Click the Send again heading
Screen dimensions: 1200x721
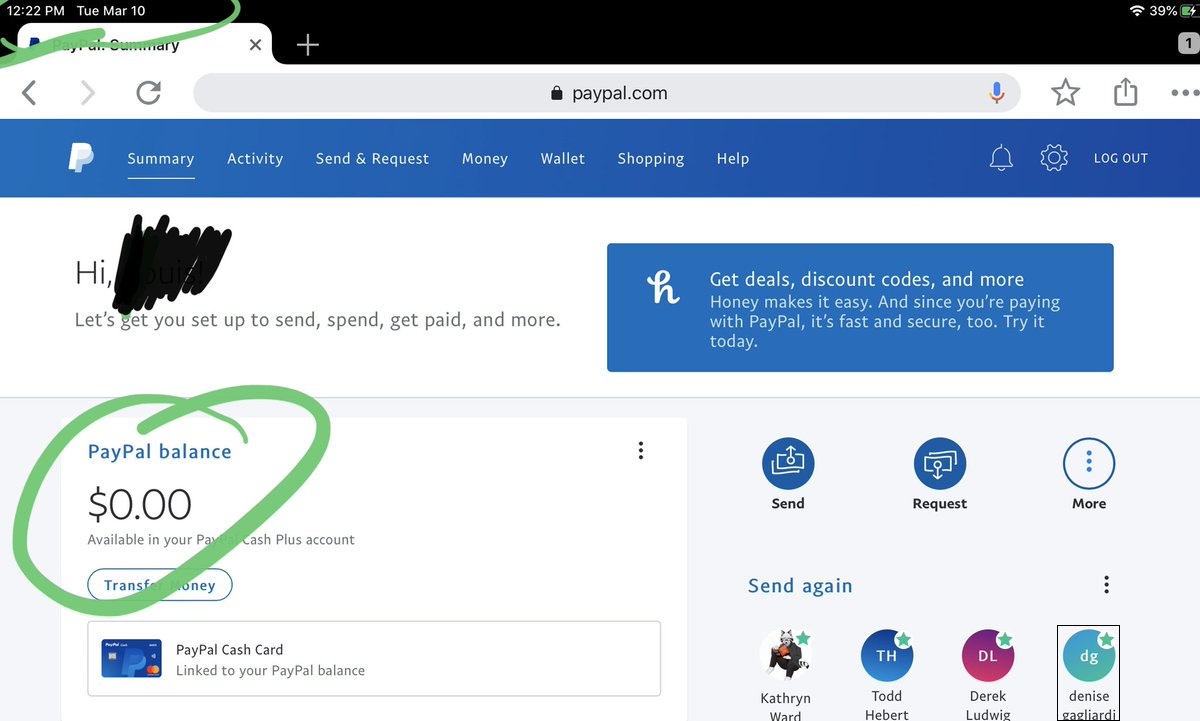[800, 586]
